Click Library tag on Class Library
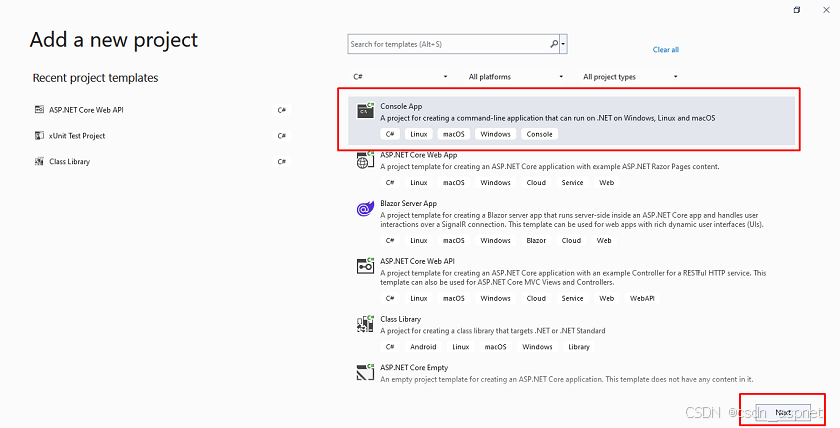The height and width of the screenshot is (428, 840). 579,347
